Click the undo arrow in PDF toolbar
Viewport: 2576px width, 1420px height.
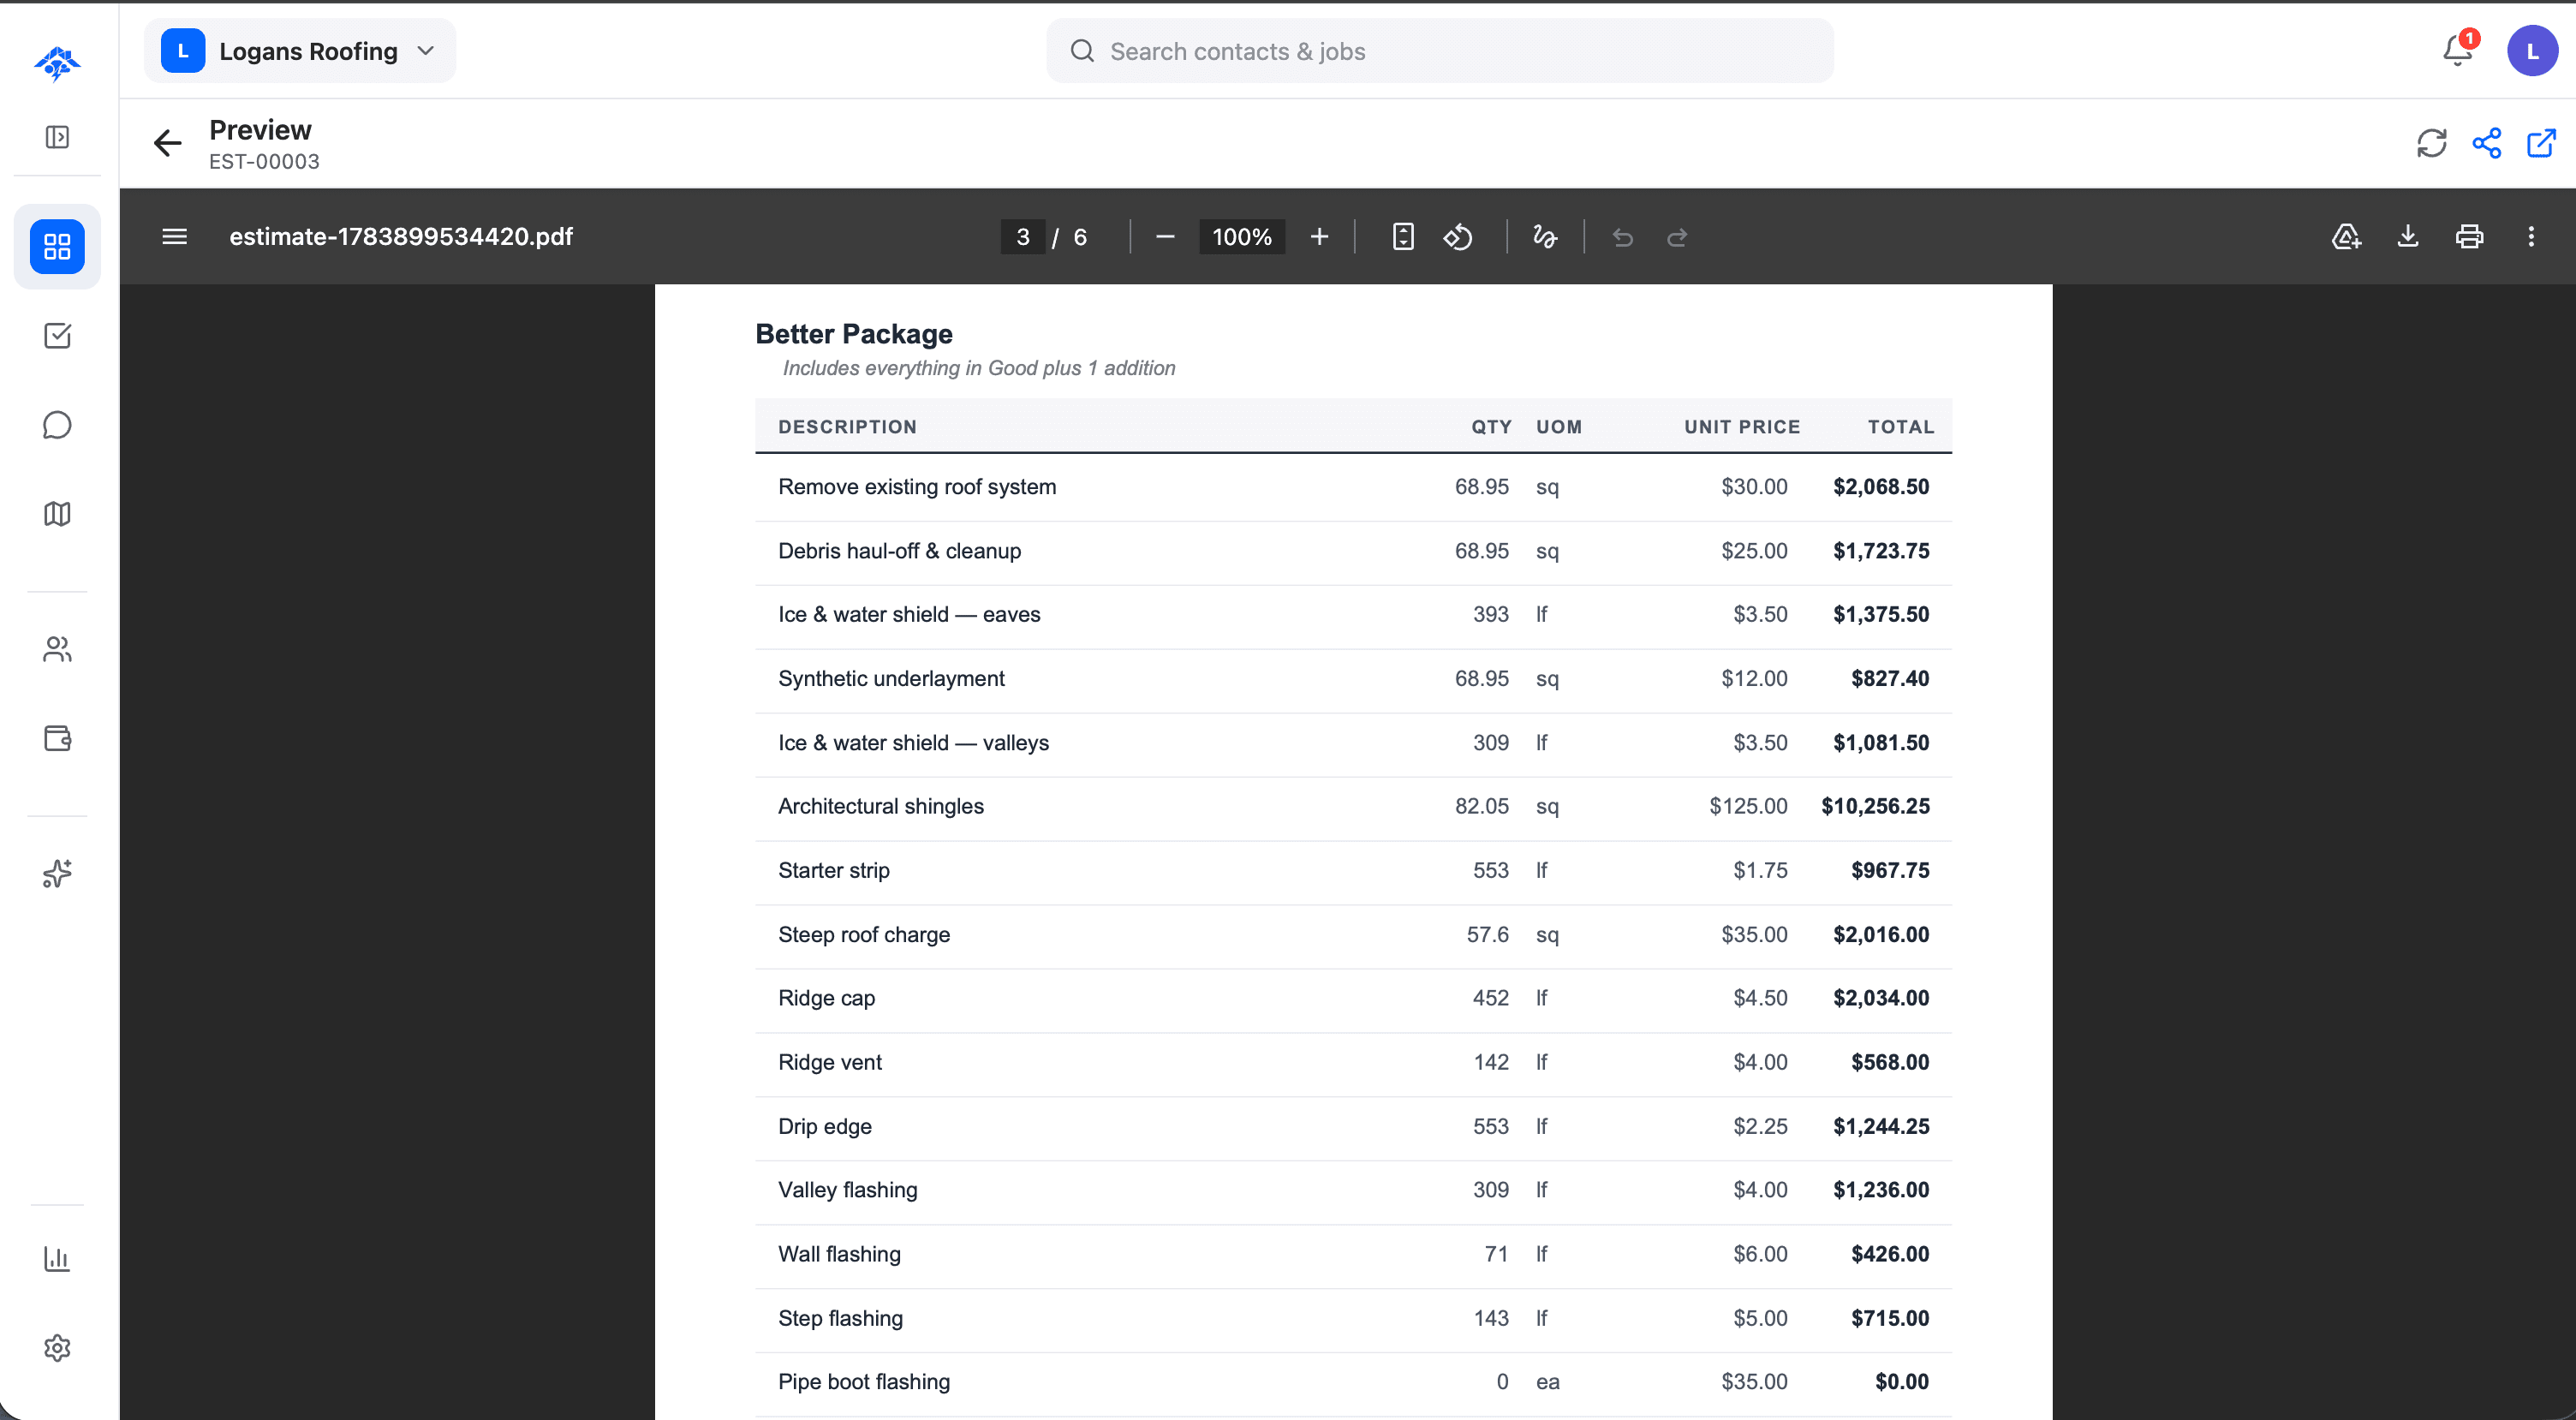[x=1623, y=237]
